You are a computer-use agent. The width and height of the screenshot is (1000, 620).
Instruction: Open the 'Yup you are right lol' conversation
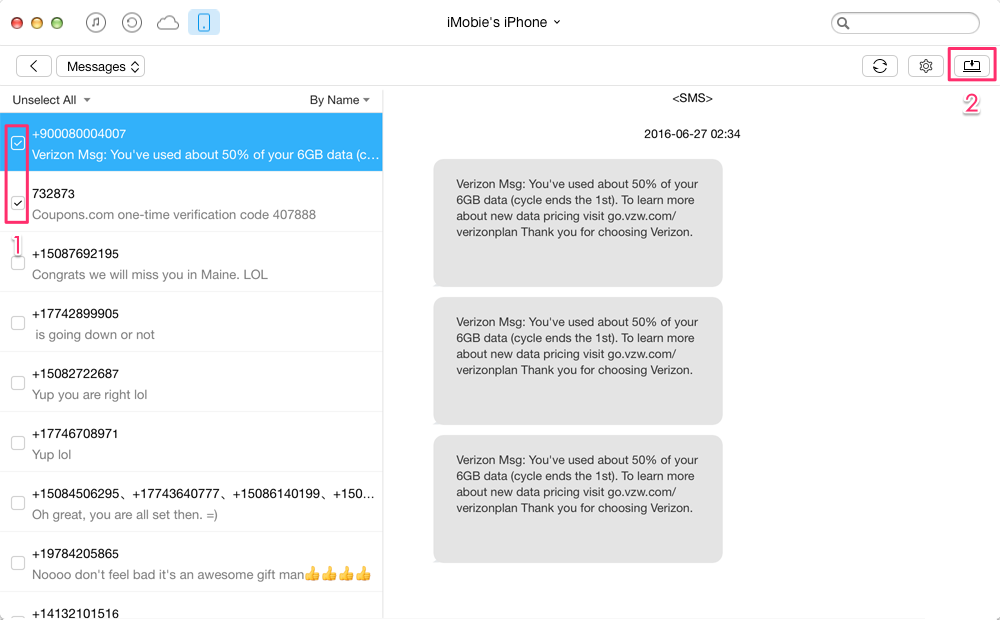click(x=191, y=382)
